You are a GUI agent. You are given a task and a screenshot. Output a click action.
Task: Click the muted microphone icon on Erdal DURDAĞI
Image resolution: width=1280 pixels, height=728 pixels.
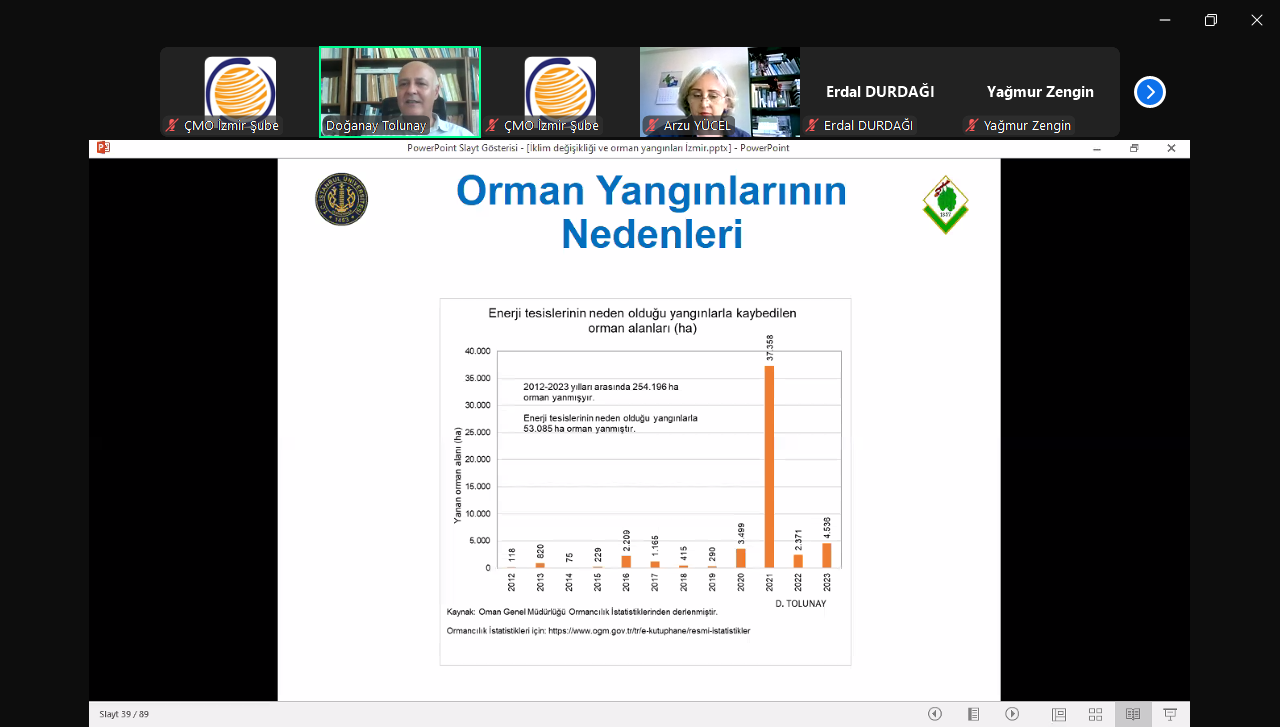(812, 126)
